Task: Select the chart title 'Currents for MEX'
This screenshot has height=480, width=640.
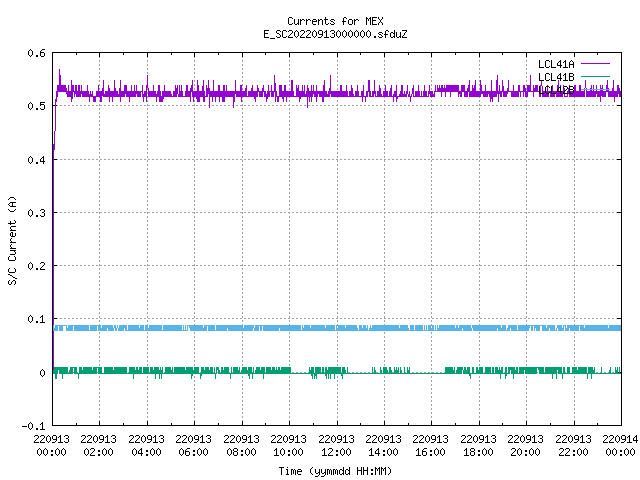Action: point(335,21)
